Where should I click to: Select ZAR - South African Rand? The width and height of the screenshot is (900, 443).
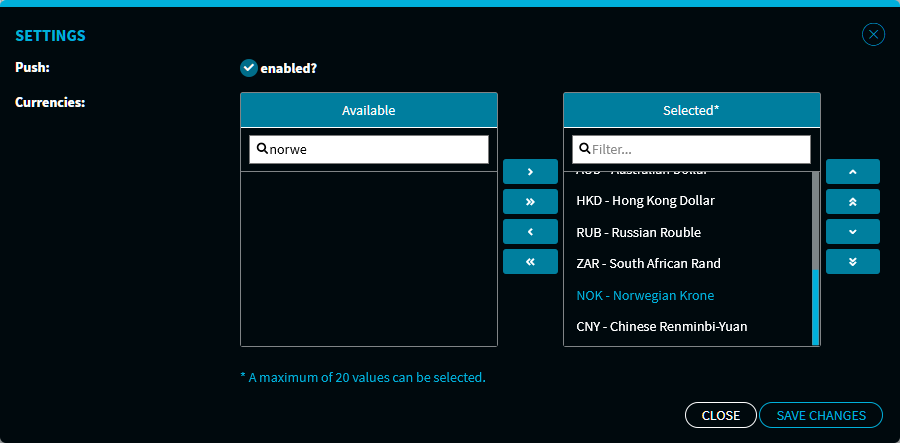648,264
